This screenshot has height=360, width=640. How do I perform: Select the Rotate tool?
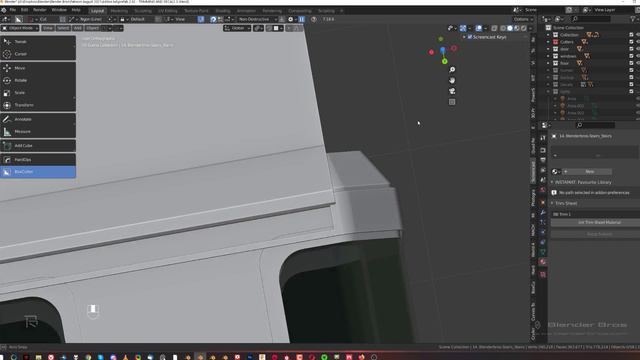[38, 80]
